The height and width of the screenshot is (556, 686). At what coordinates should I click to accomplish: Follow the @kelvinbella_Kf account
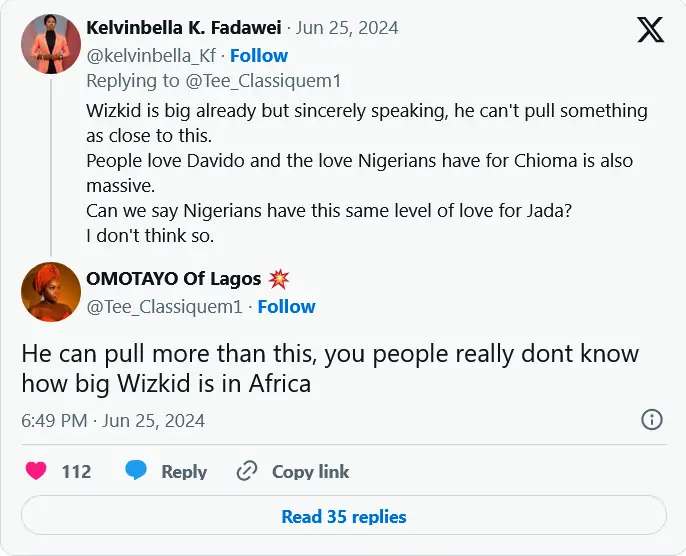tap(258, 55)
